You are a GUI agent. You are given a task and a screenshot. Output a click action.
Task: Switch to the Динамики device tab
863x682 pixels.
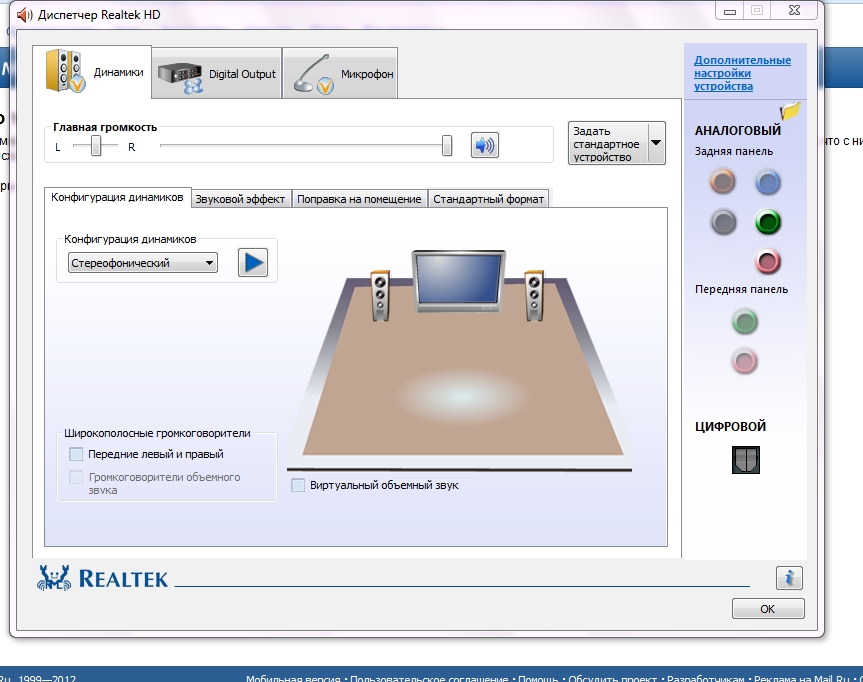pos(92,72)
